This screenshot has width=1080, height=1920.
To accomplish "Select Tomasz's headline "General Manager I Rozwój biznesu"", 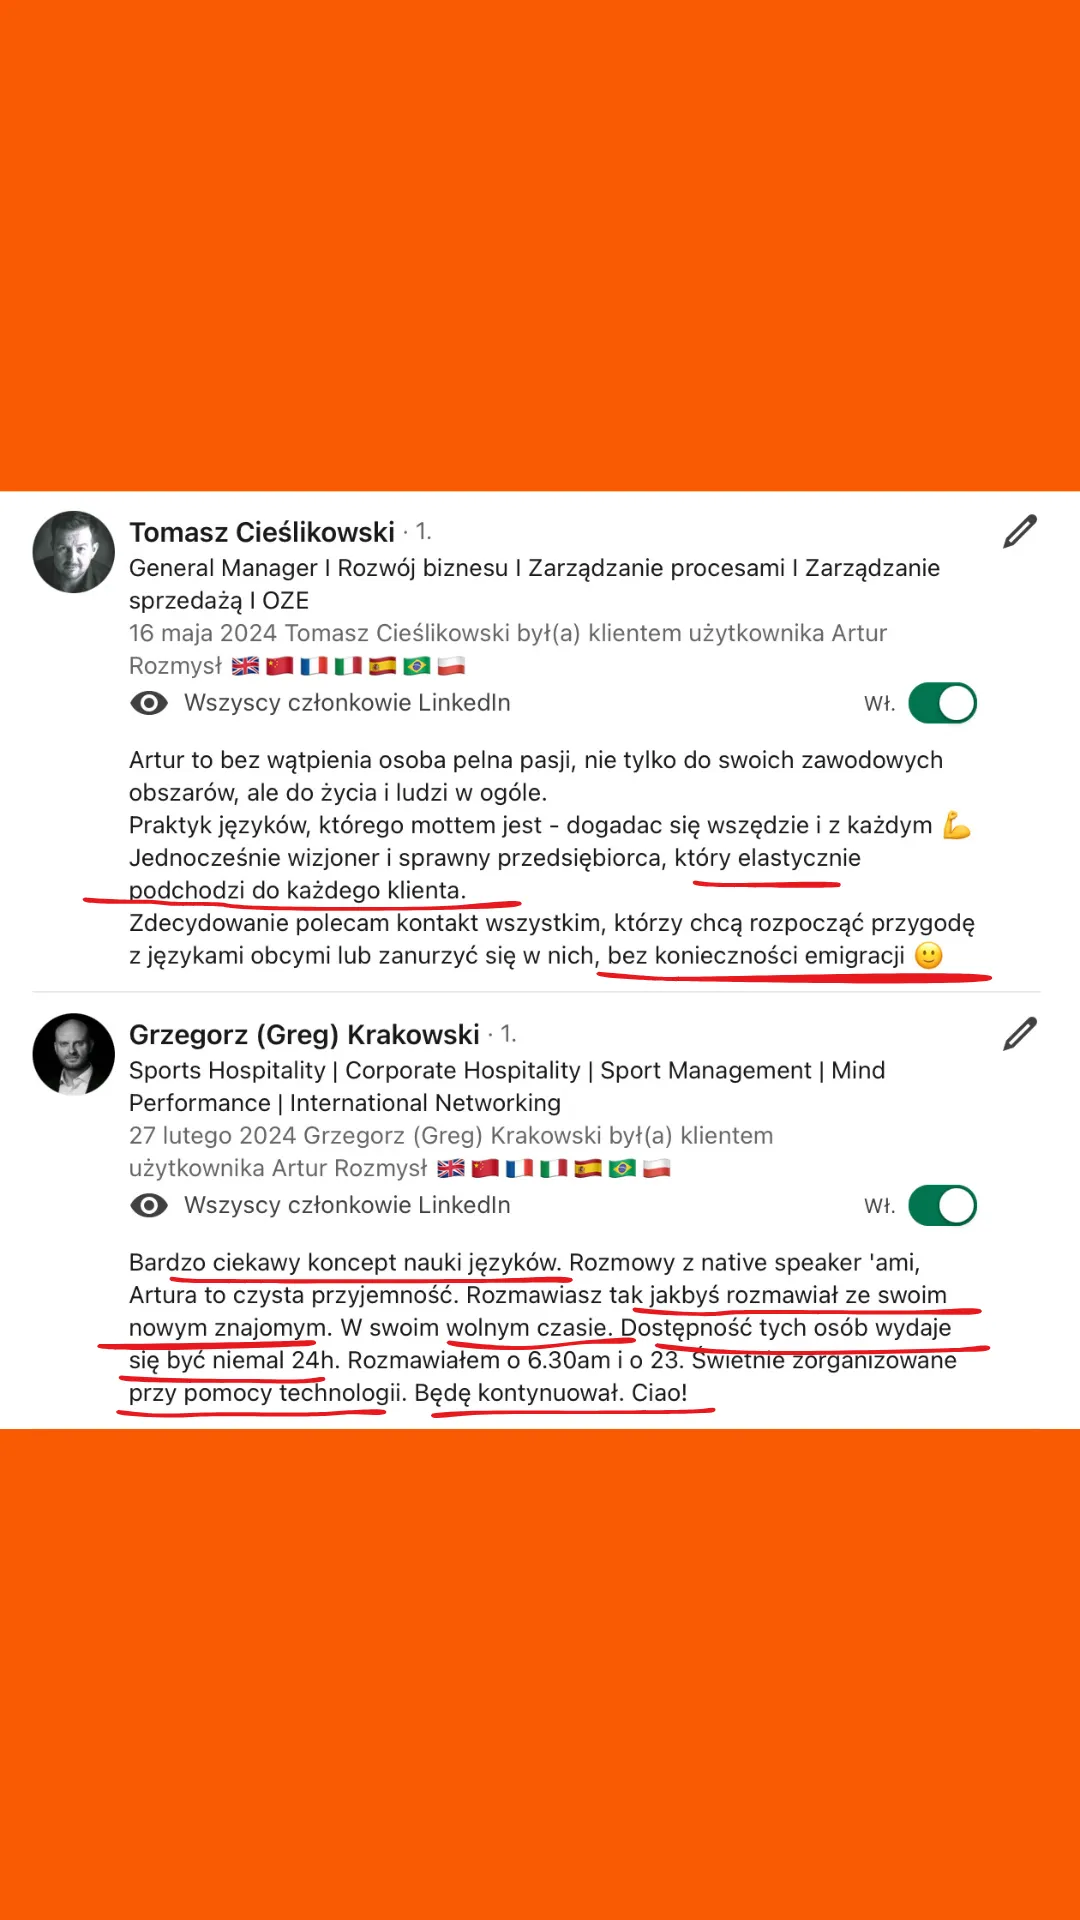I will click(x=319, y=568).
